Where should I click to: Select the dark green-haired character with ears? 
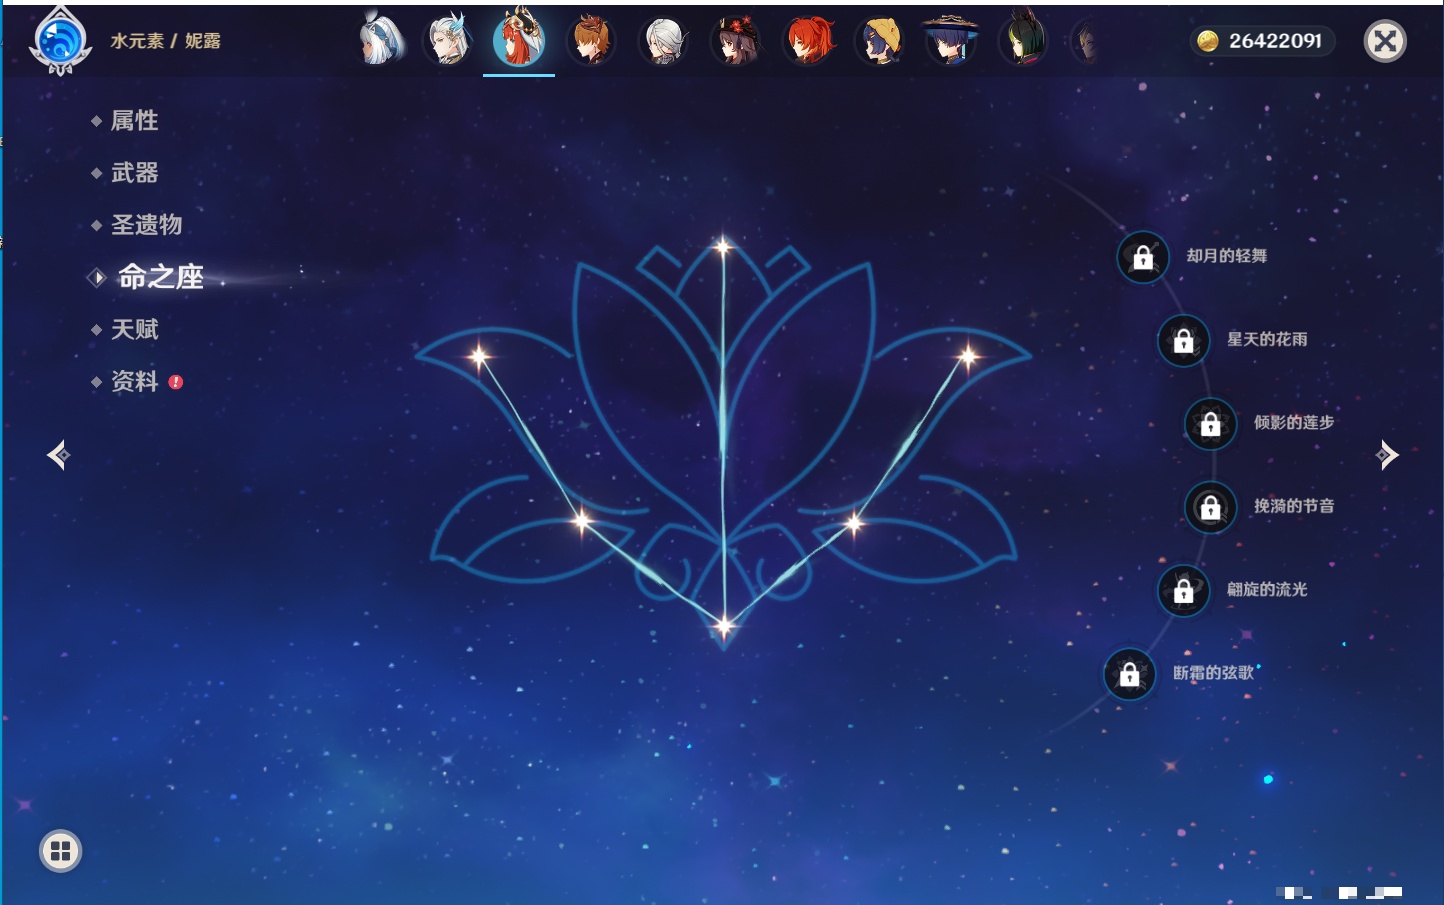point(1023,41)
